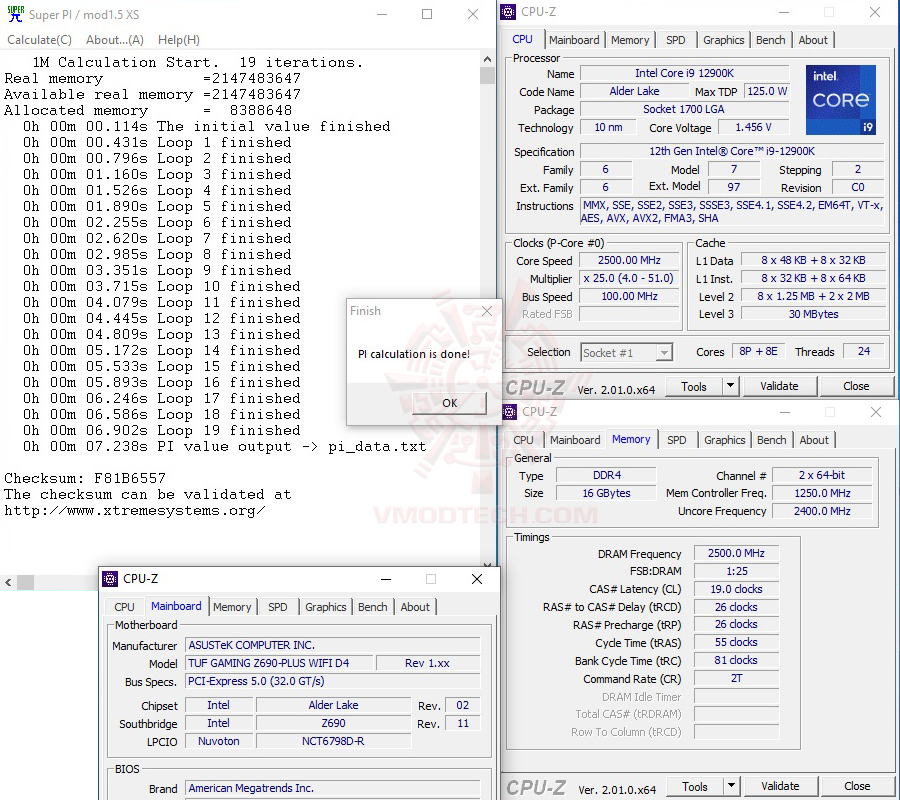Viewport: 900px width, 800px height.
Task: Switch to Memory tab in top CPU-Z window
Action: coord(630,40)
